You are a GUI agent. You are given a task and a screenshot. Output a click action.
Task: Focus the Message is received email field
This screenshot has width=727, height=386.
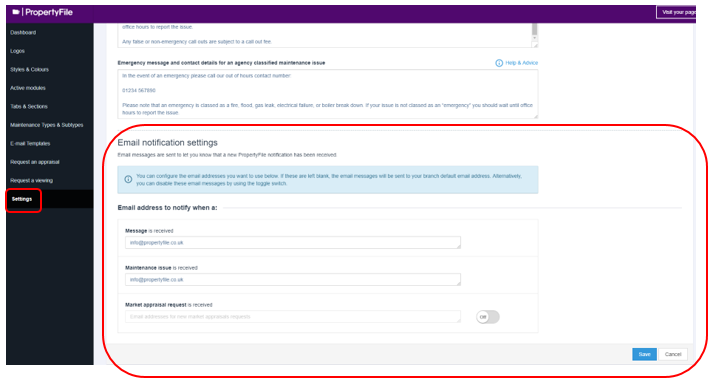pyautogui.click(x=293, y=243)
